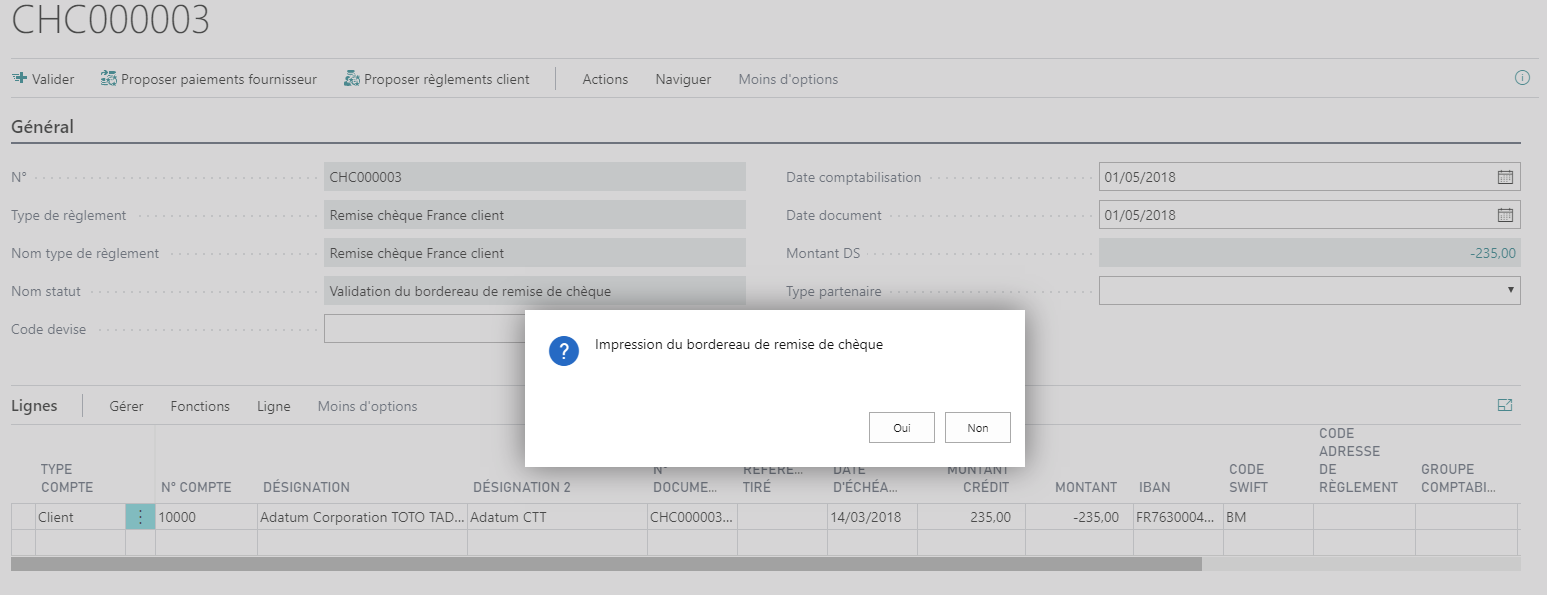The height and width of the screenshot is (595, 1547).
Task: Decline printing by clicking Non
Action: (977, 428)
